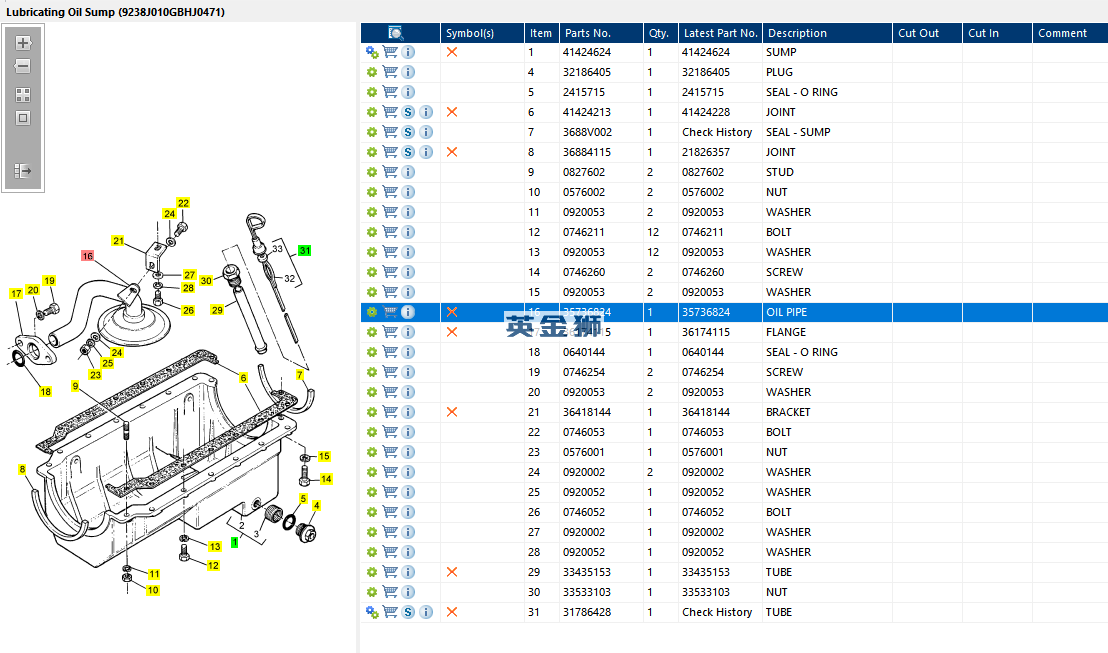Screen dimensions: 1108x653
Task: Add item 26 BOLT 0746052 to cart
Action: (x=390, y=511)
